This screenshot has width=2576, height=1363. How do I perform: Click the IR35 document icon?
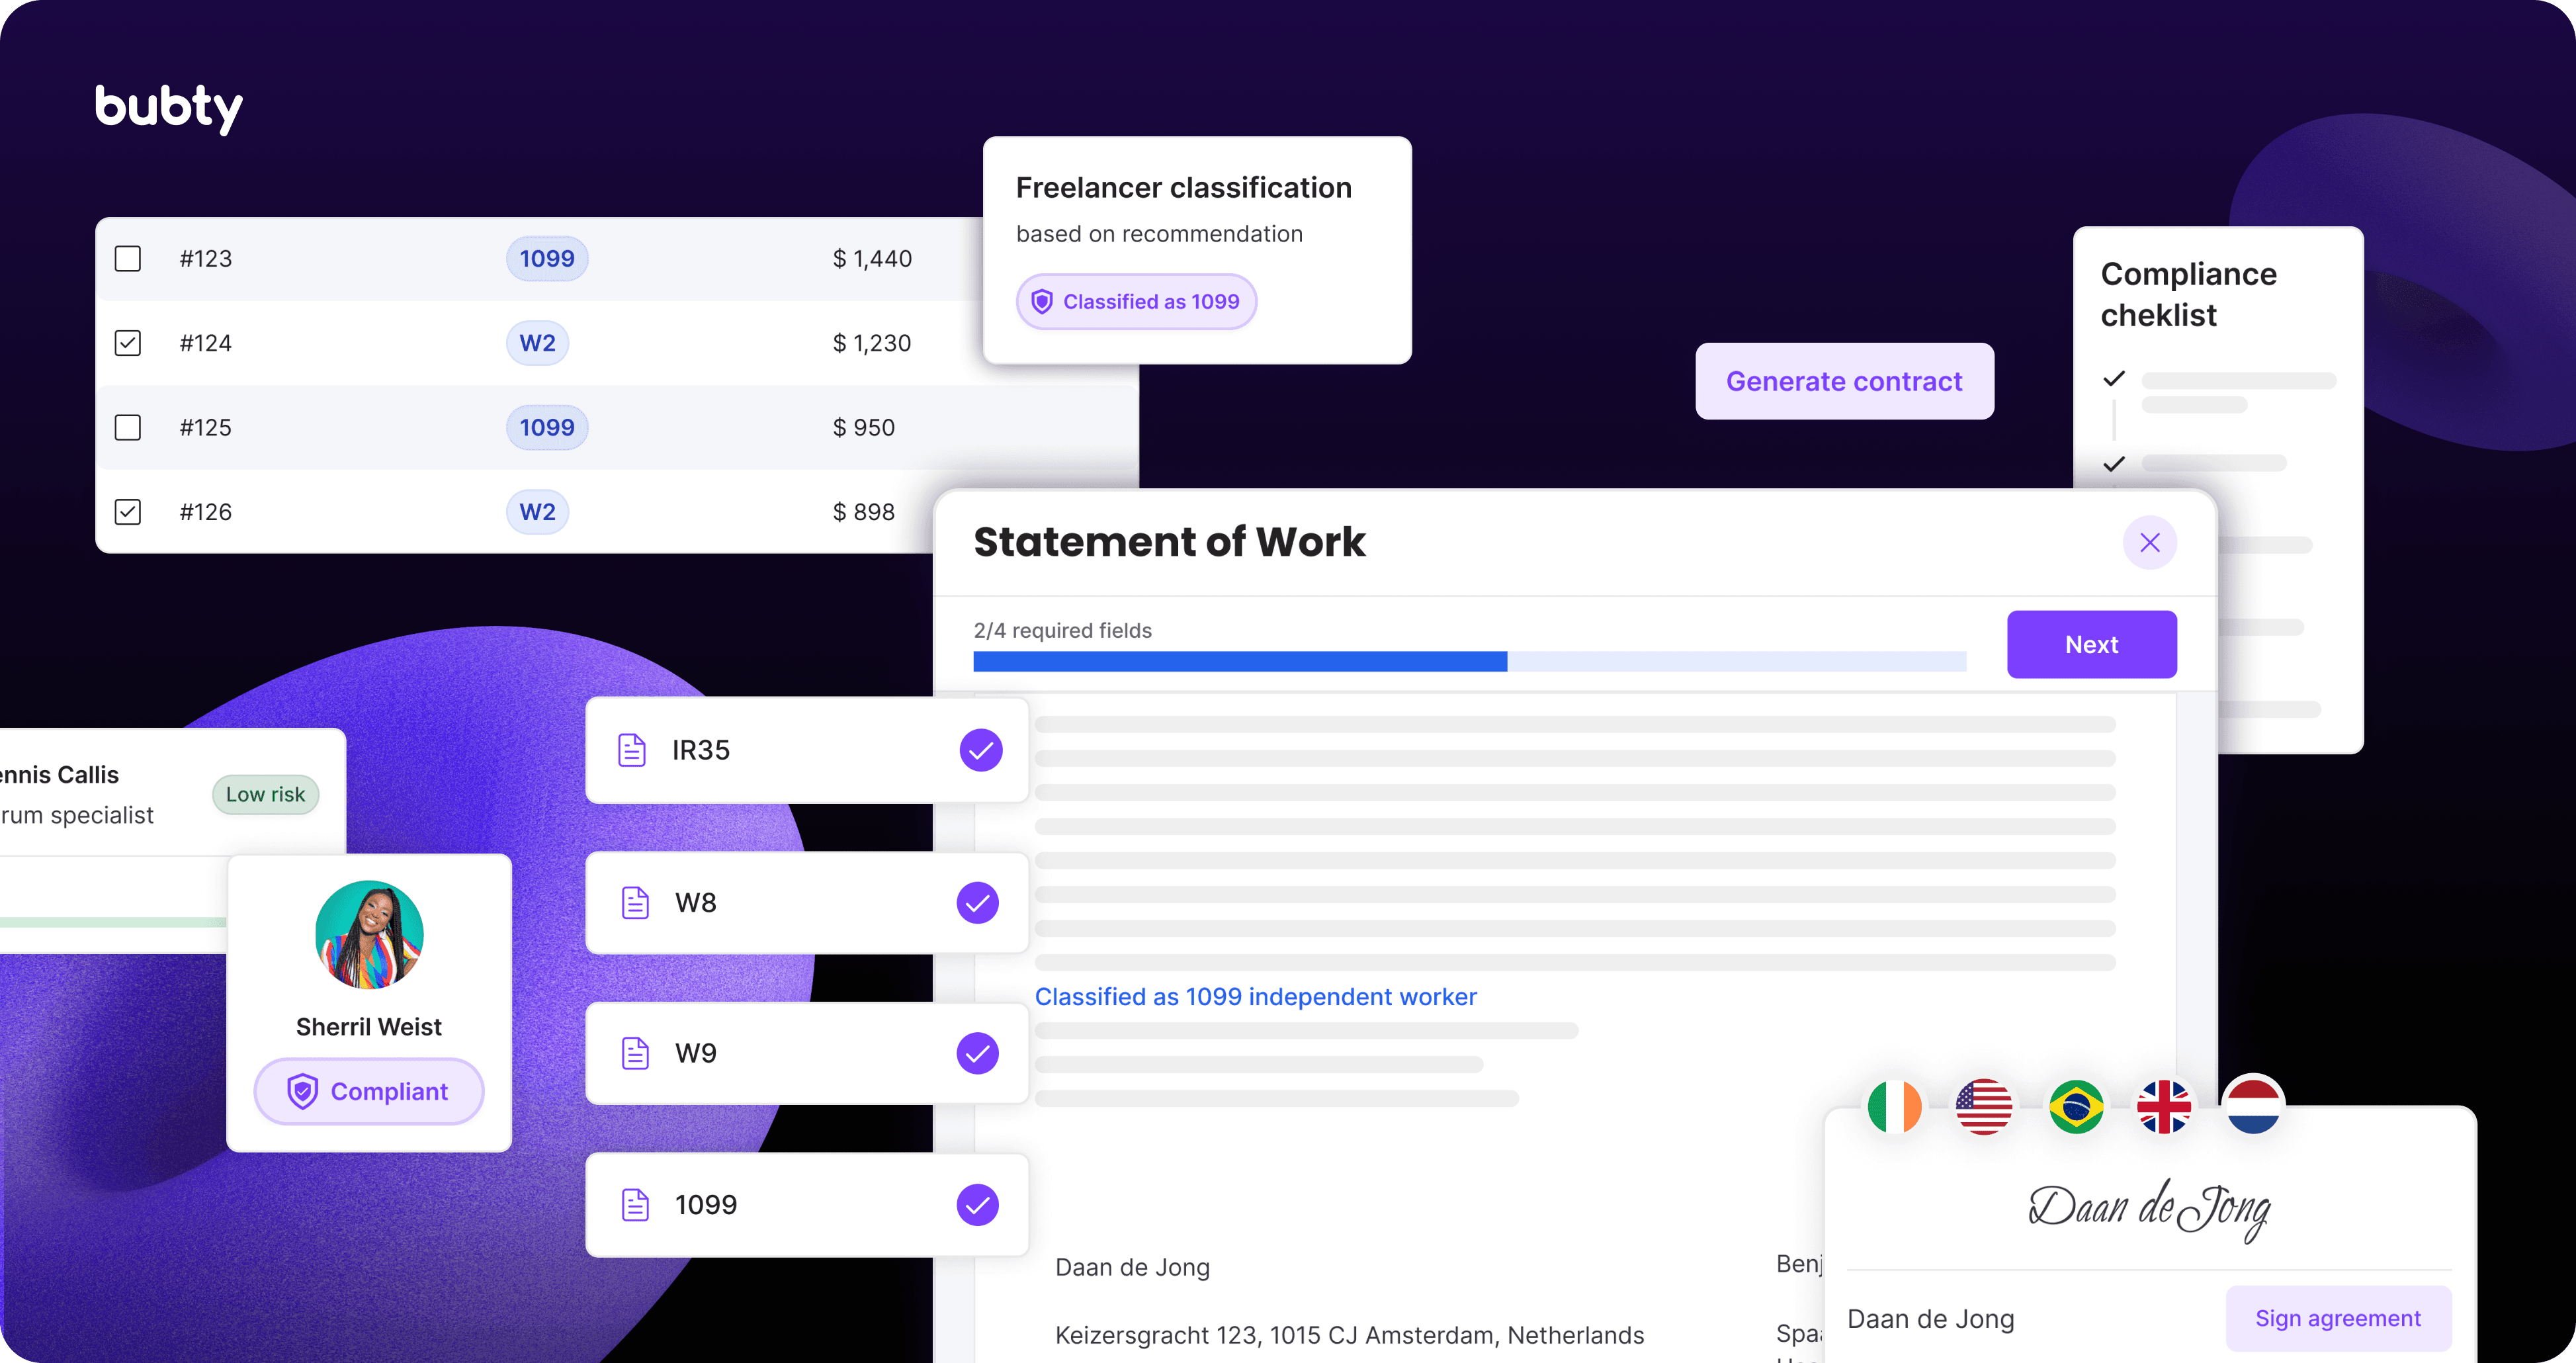pyautogui.click(x=632, y=750)
